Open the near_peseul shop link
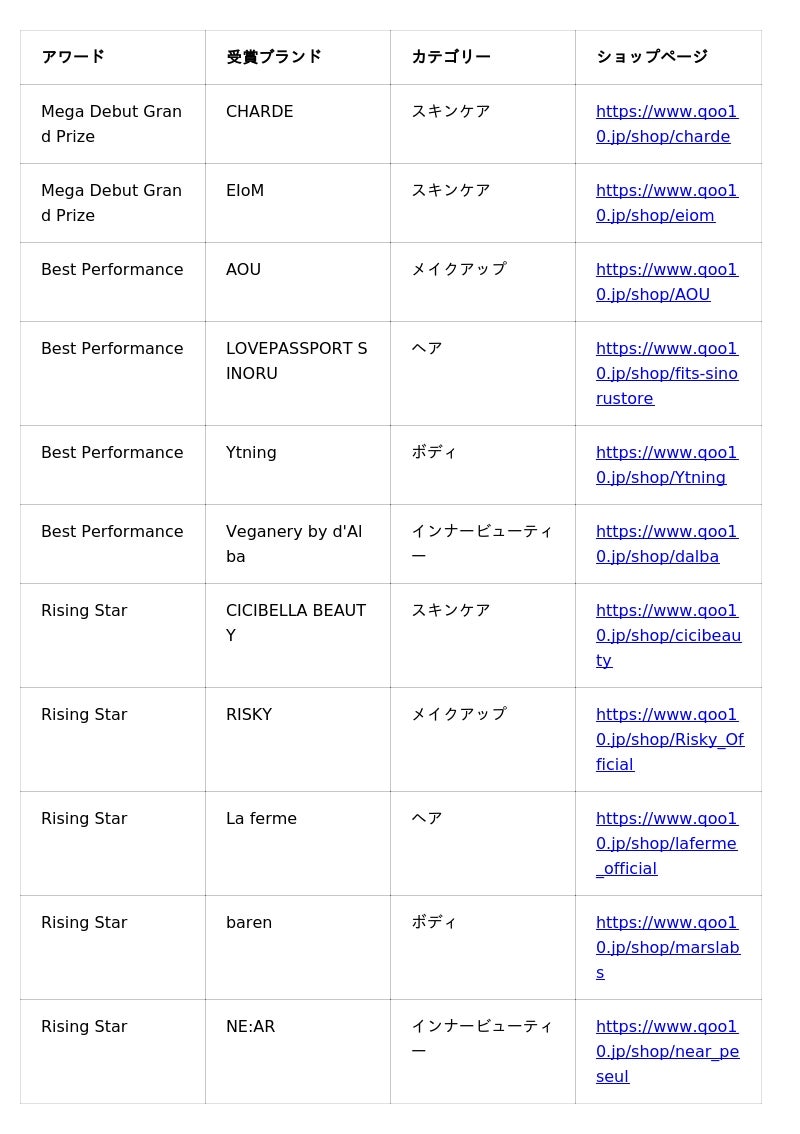Viewport: 800px width, 1134px height. tap(666, 1051)
